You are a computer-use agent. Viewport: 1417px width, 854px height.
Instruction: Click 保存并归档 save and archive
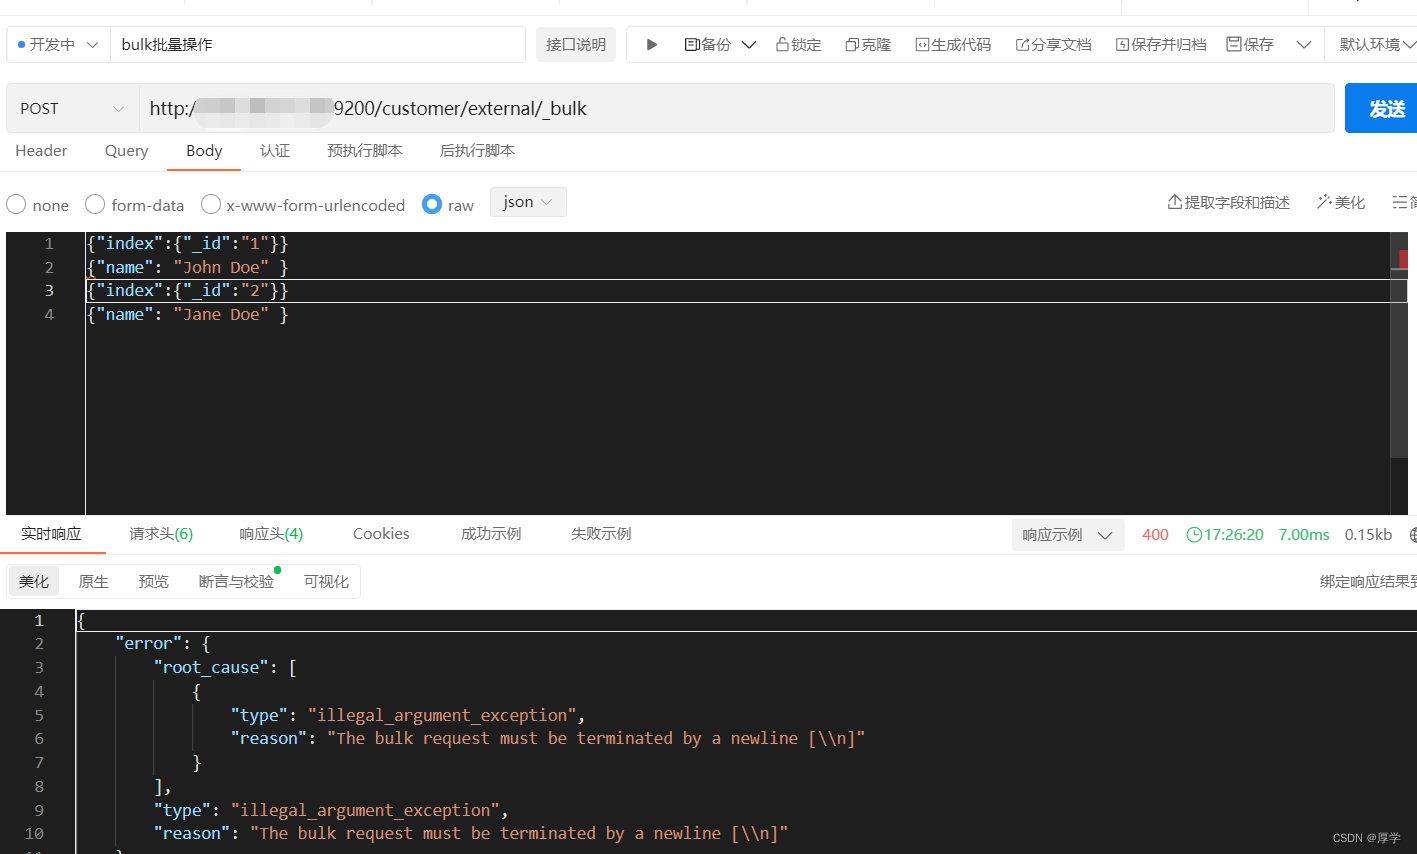click(1161, 45)
